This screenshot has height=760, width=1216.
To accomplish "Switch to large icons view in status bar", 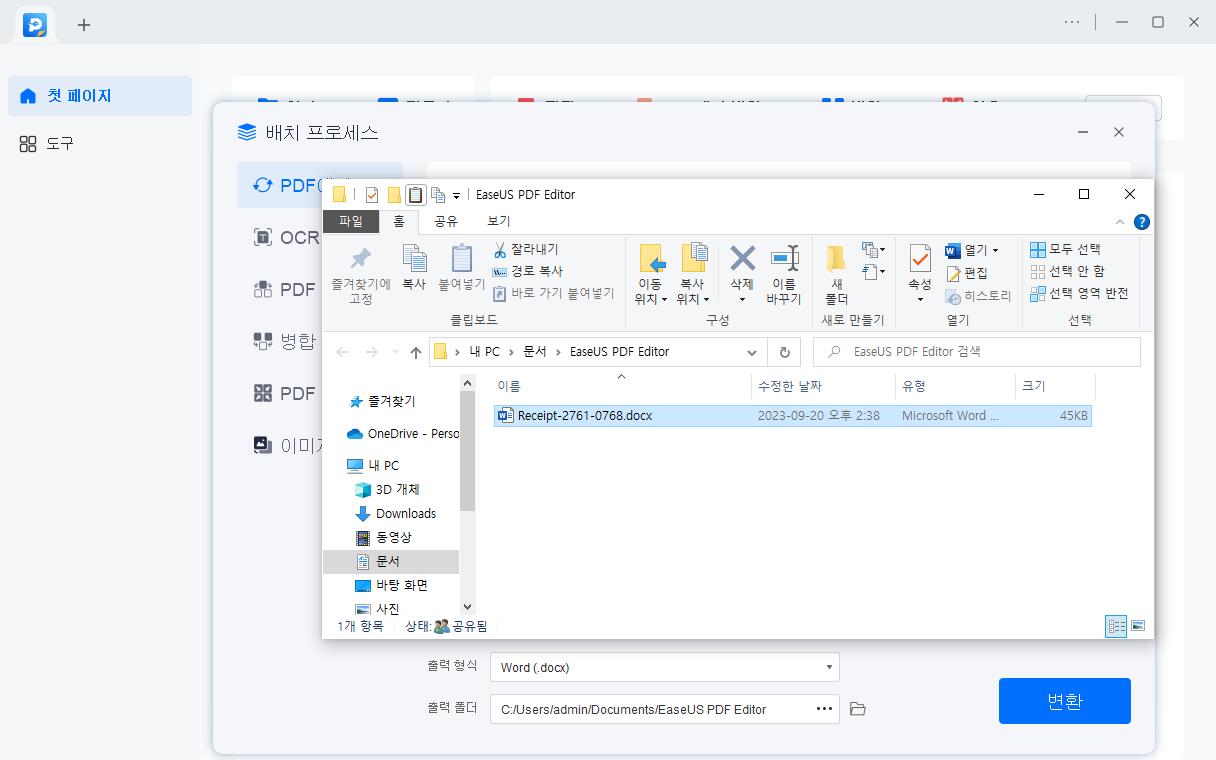I will 1138,626.
